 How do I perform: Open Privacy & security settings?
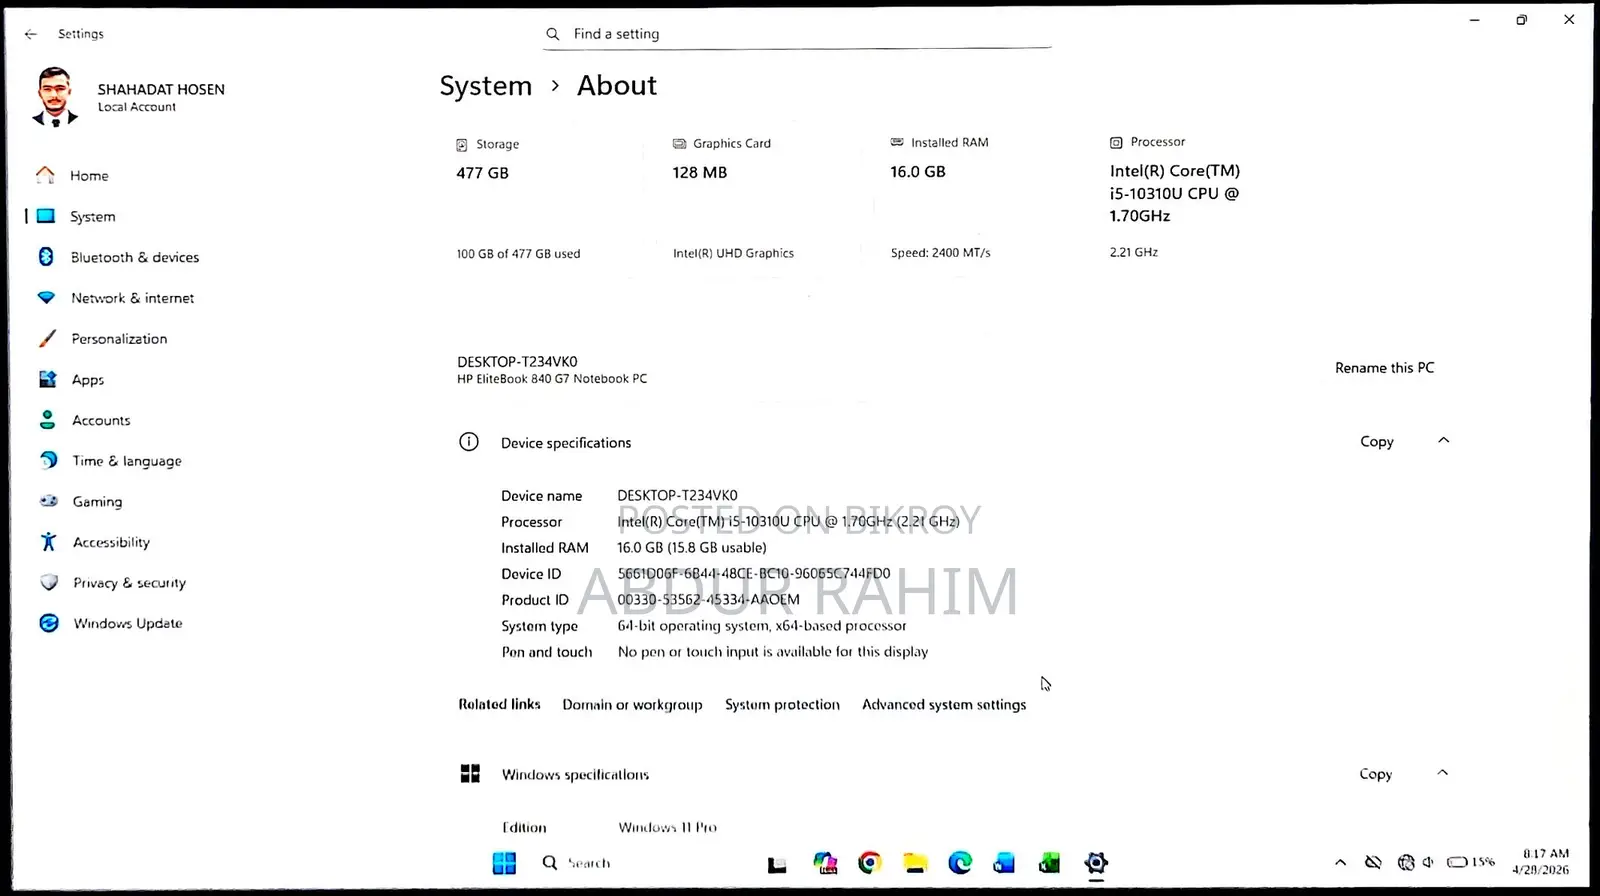(129, 583)
